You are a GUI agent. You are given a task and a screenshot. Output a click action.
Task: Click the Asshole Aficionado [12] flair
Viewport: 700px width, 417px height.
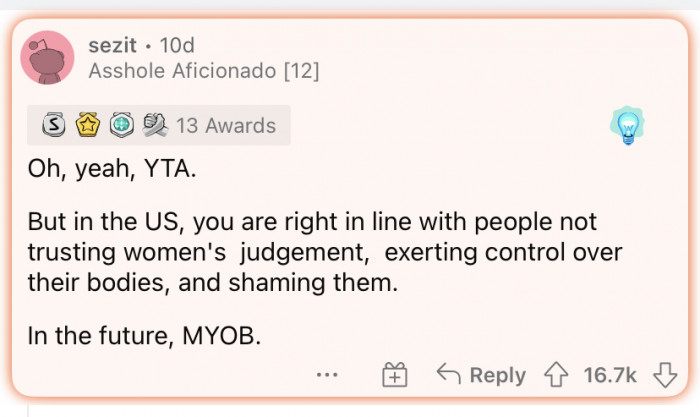tap(203, 72)
